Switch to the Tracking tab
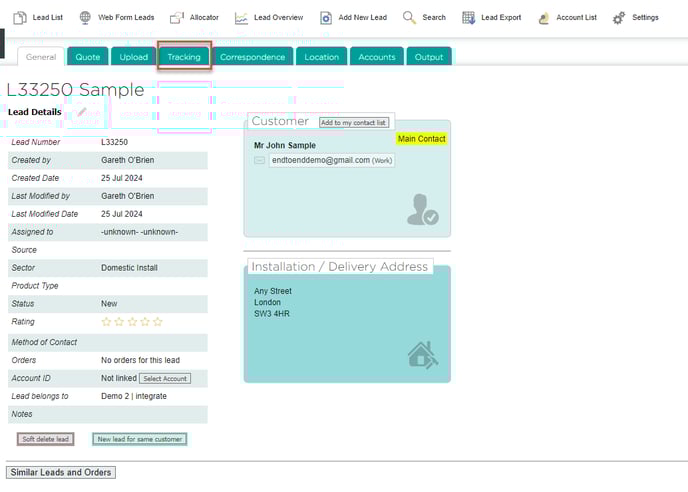Screen dimensions: 688x492 pyautogui.click(x=184, y=57)
